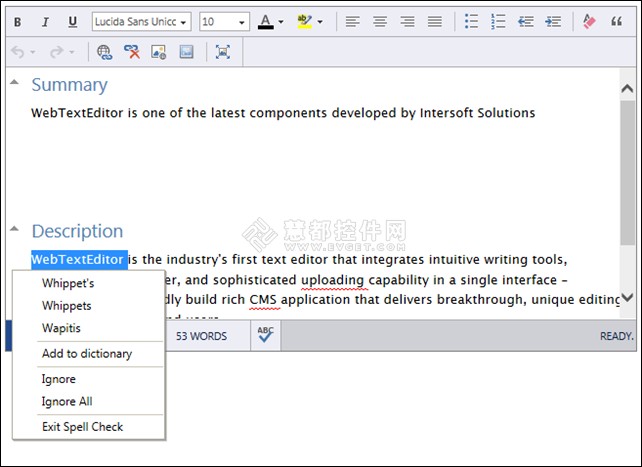This screenshot has width=642, height=467.
Task: Insert a numbered list
Action: (x=498, y=22)
